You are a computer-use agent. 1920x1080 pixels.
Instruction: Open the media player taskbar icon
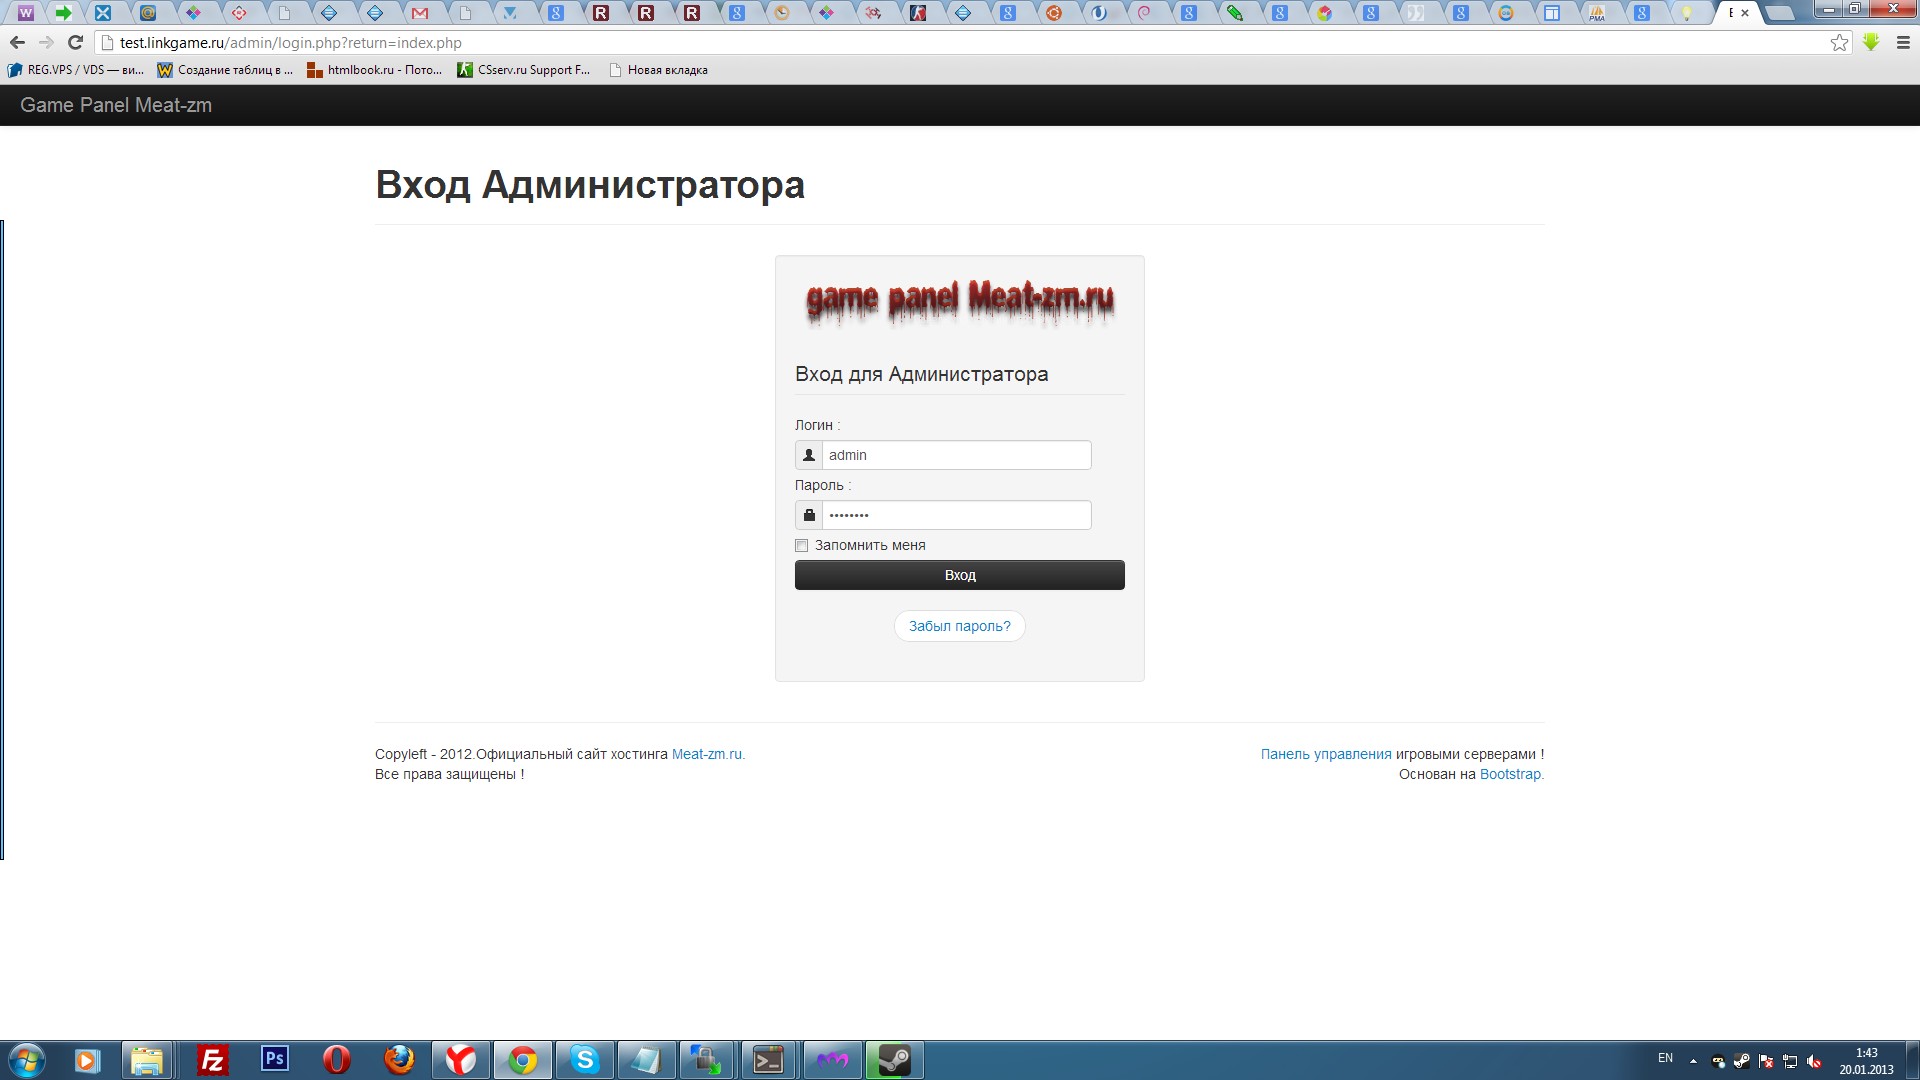(x=87, y=1060)
